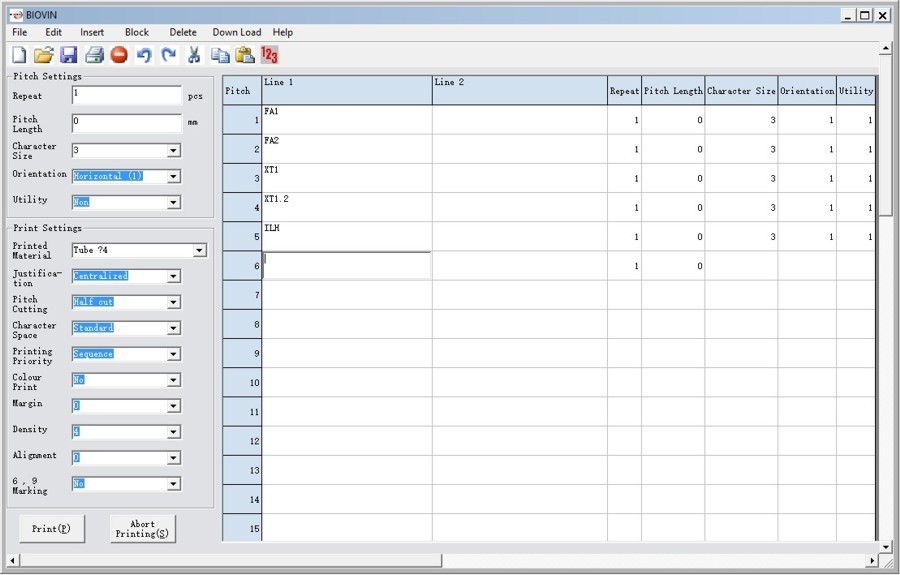Click the horizontal scrollbar thumb
Image resolution: width=900 pixels, height=575 pixels.
231,560
